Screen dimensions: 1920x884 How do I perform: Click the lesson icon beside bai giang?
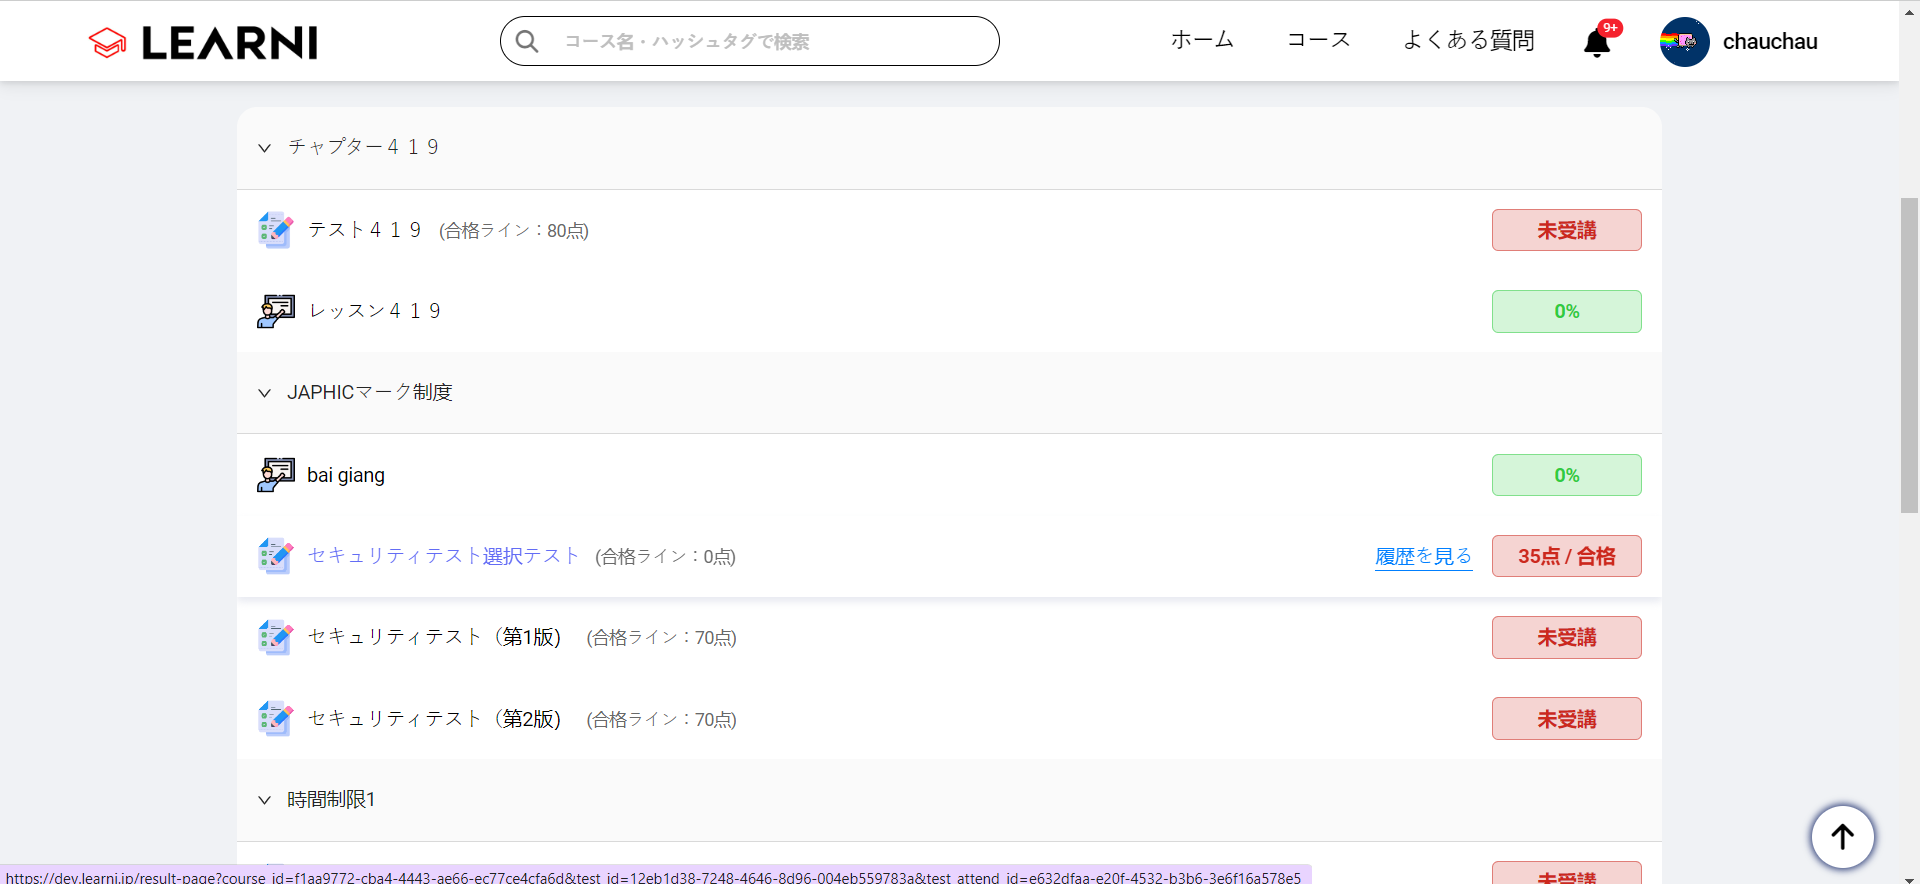276,475
